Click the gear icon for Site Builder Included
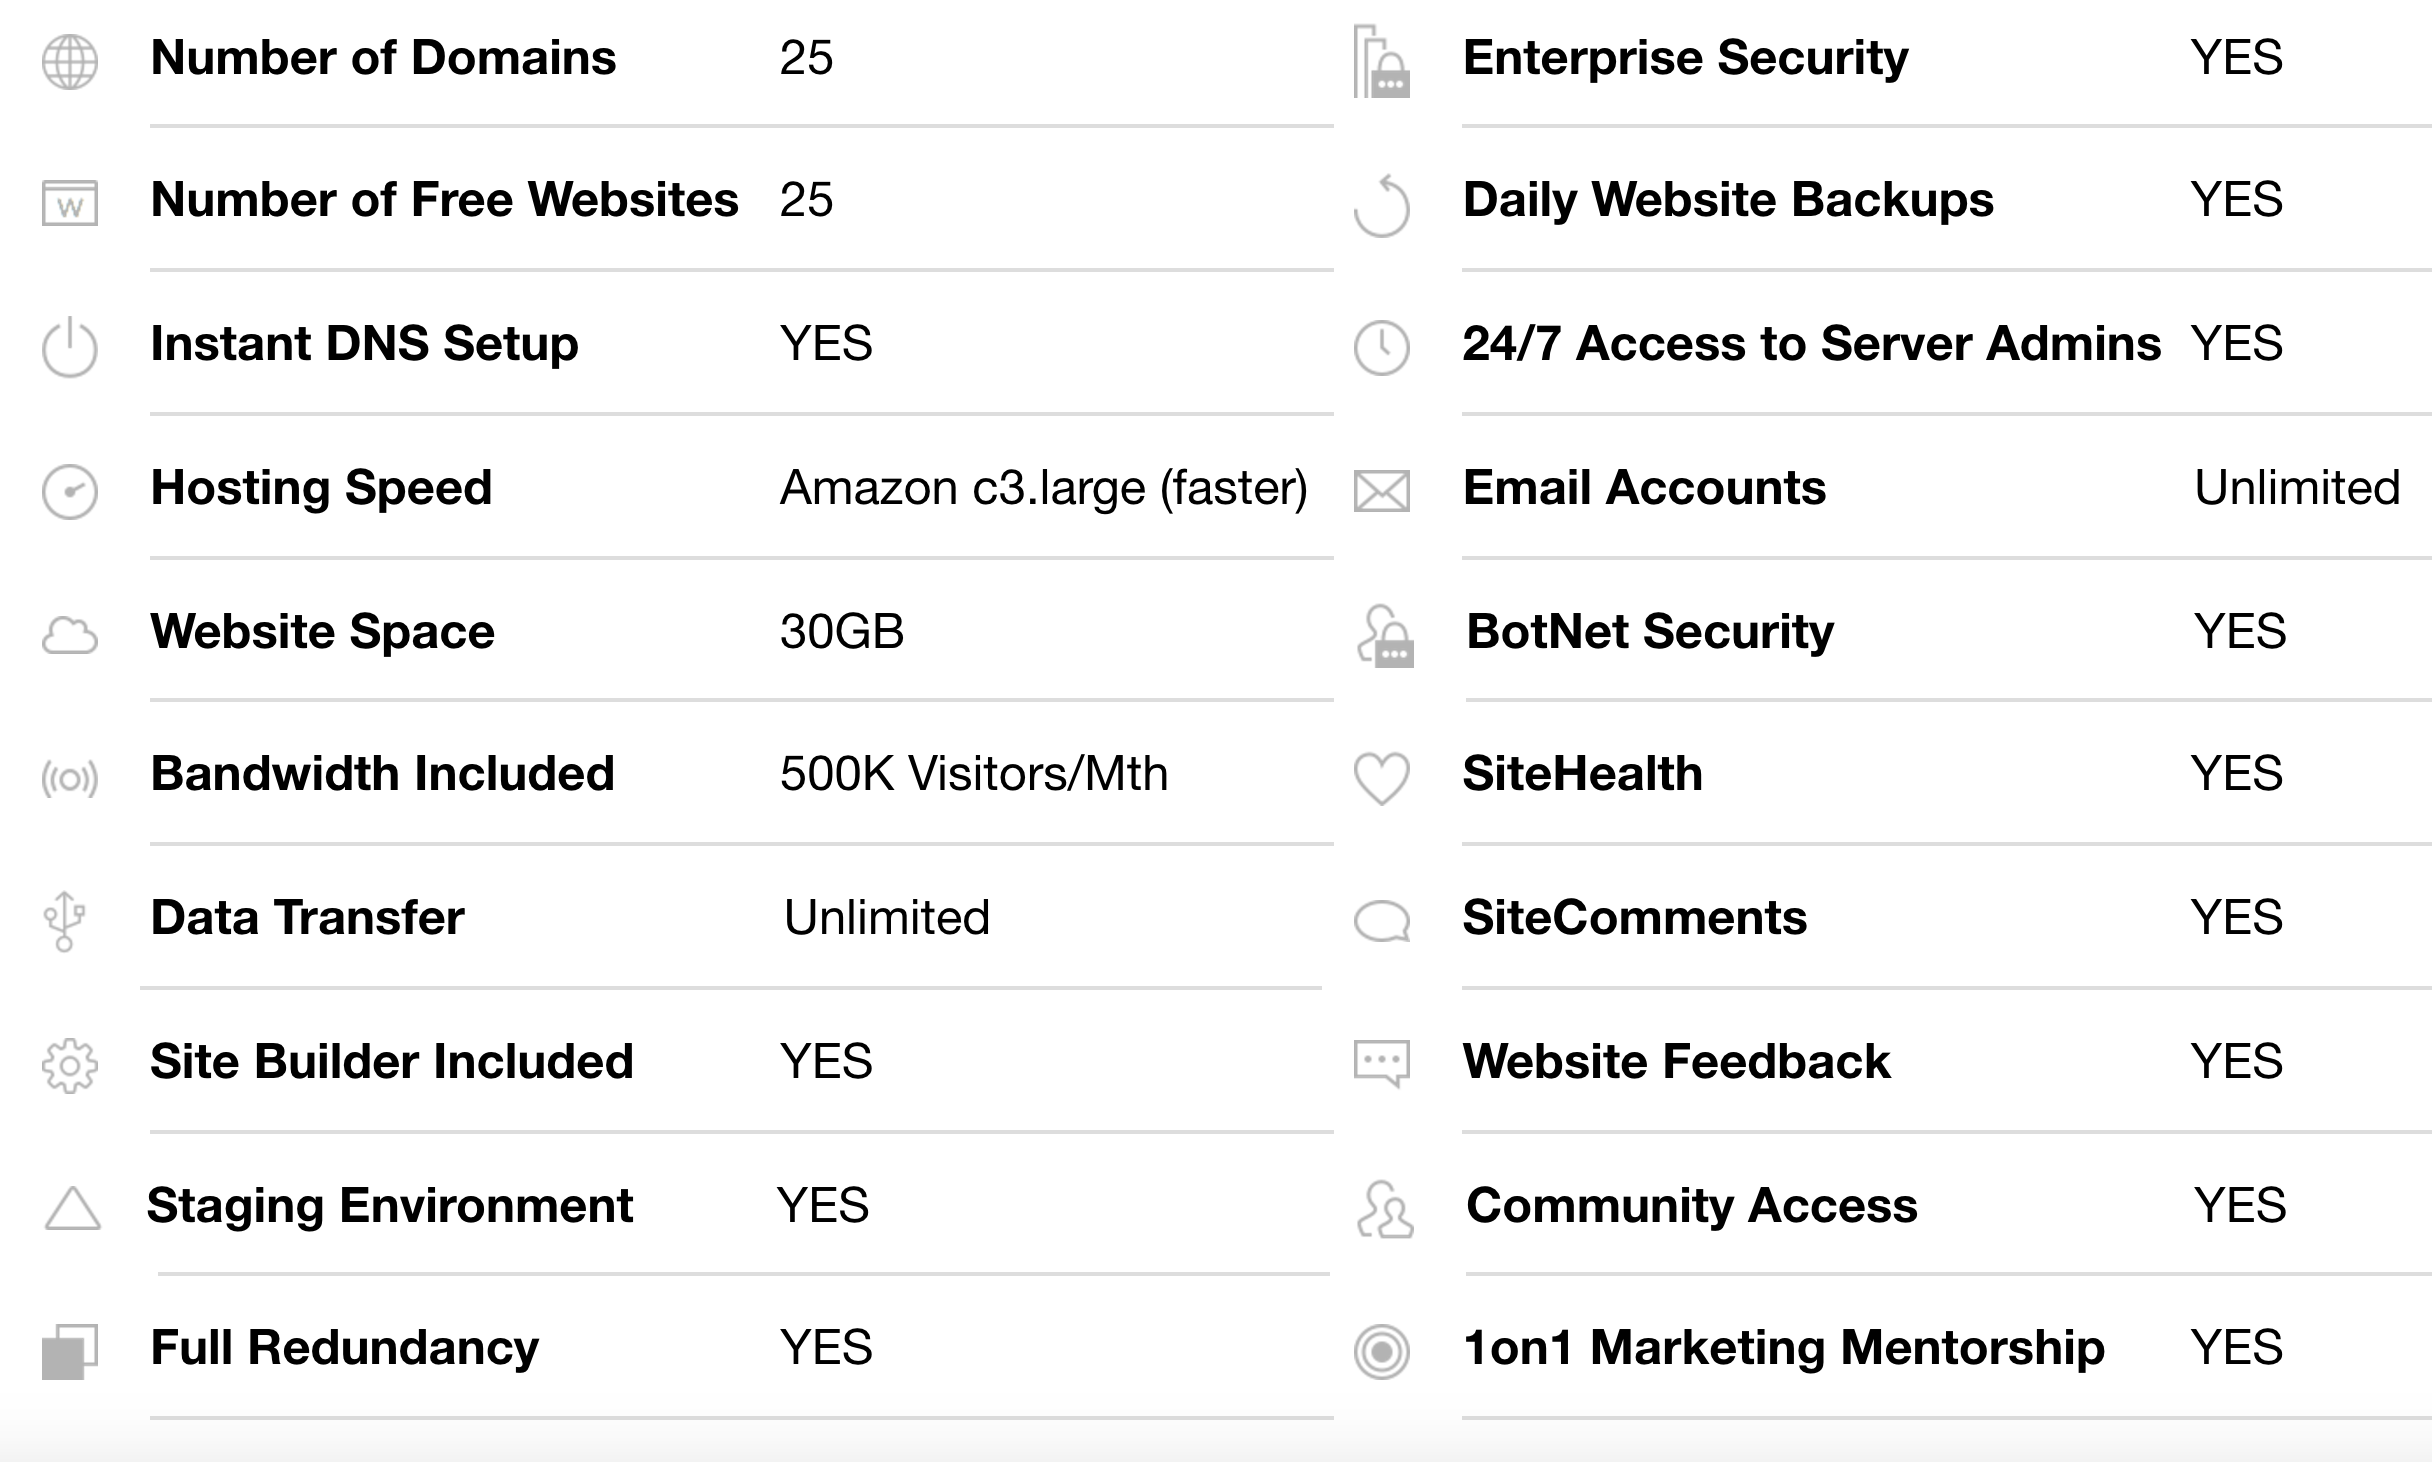The width and height of the screenshot is (2432, 1462). coord(70,1066)
